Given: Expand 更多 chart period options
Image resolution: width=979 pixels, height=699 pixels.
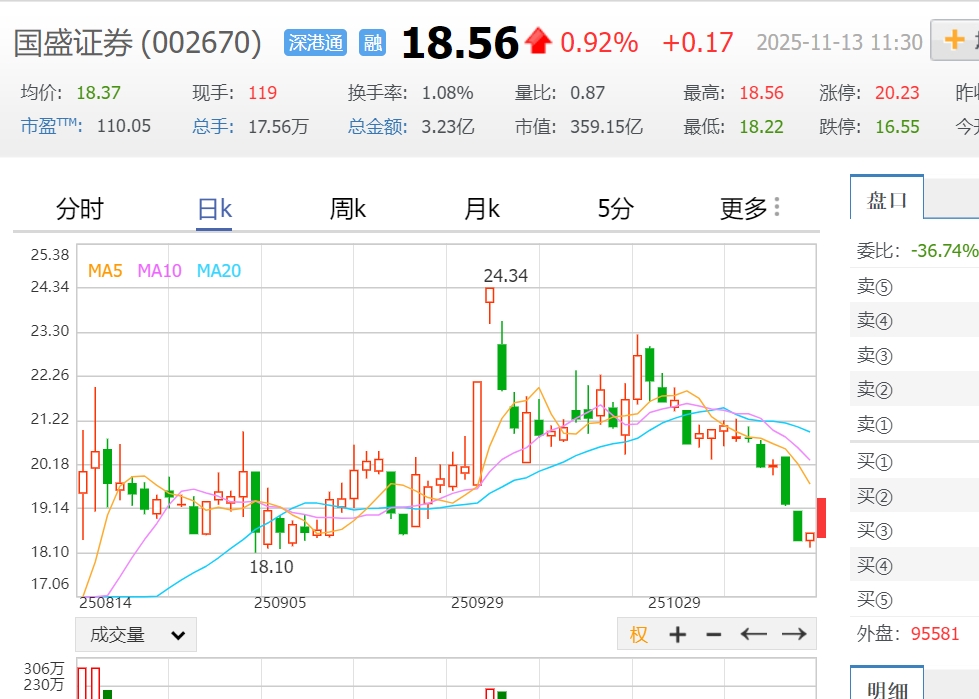Looking at the screenshot, I should tap(750, 208).
